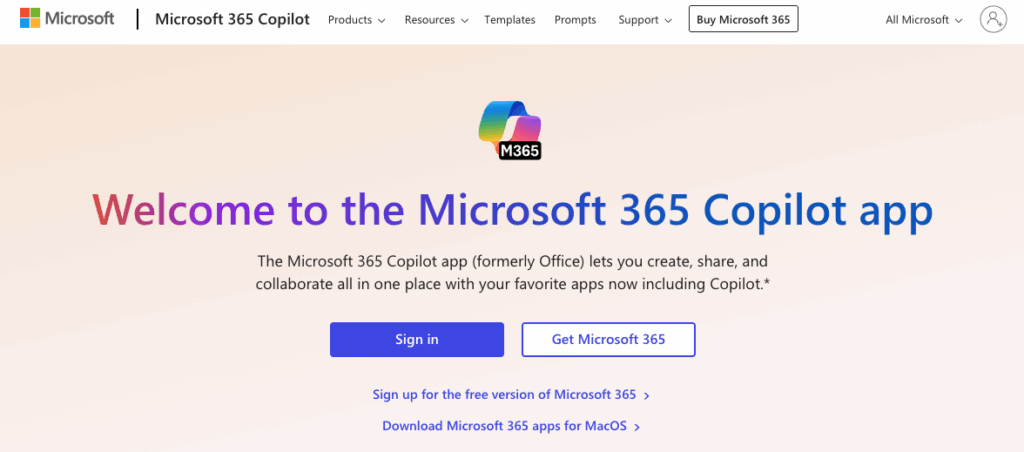Click the arrow after the free version link
1024x452 pixels.
coord(647,396)
